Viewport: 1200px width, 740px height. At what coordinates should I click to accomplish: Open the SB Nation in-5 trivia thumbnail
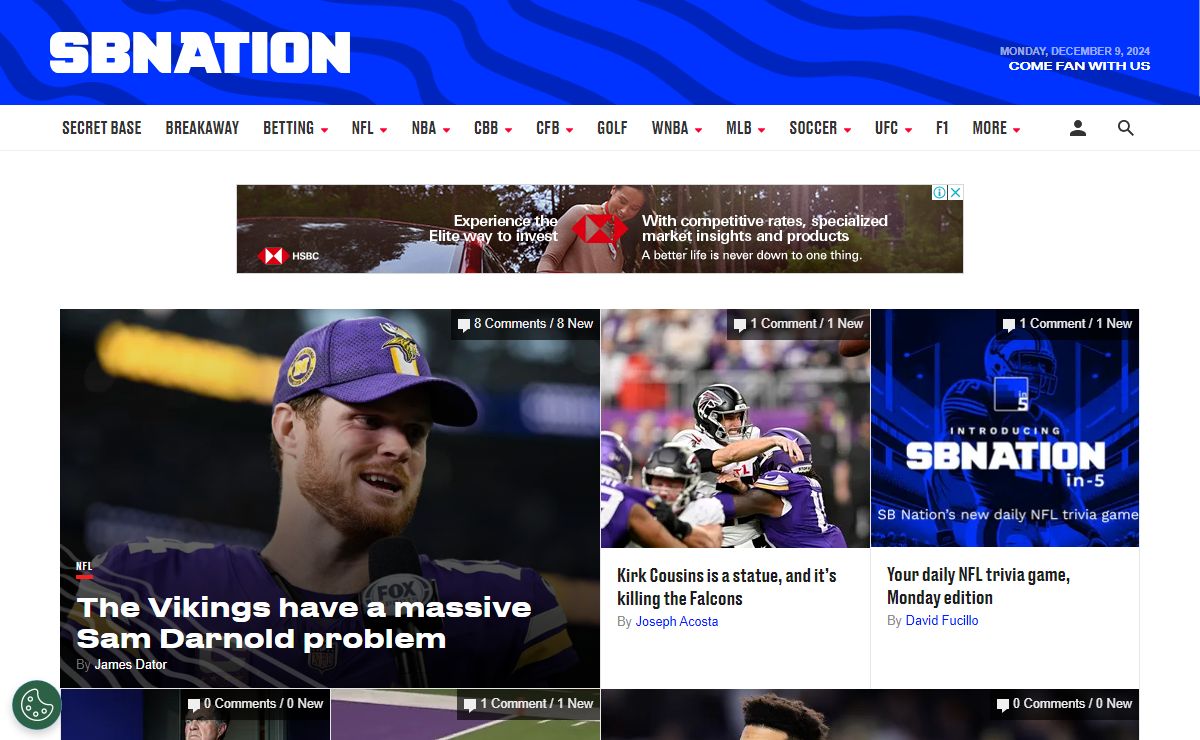(x=1005, y=428)
